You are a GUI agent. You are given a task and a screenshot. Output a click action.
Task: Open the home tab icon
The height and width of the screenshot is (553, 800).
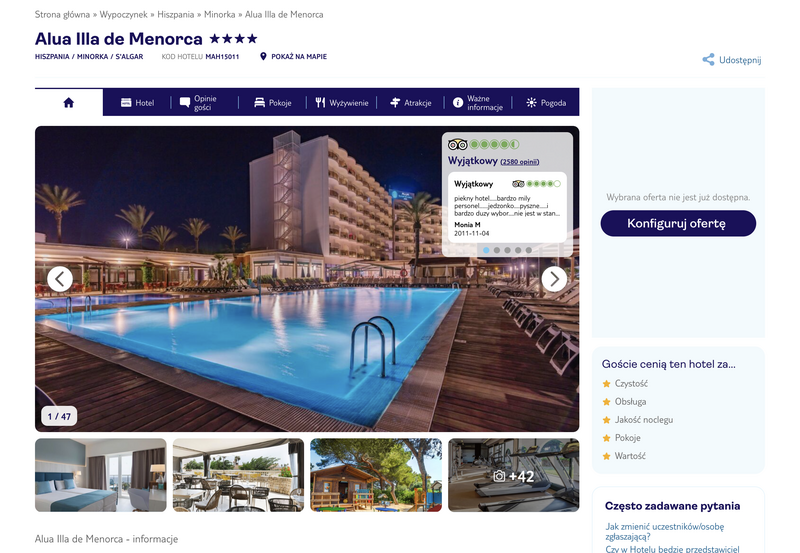pos(68,103)
